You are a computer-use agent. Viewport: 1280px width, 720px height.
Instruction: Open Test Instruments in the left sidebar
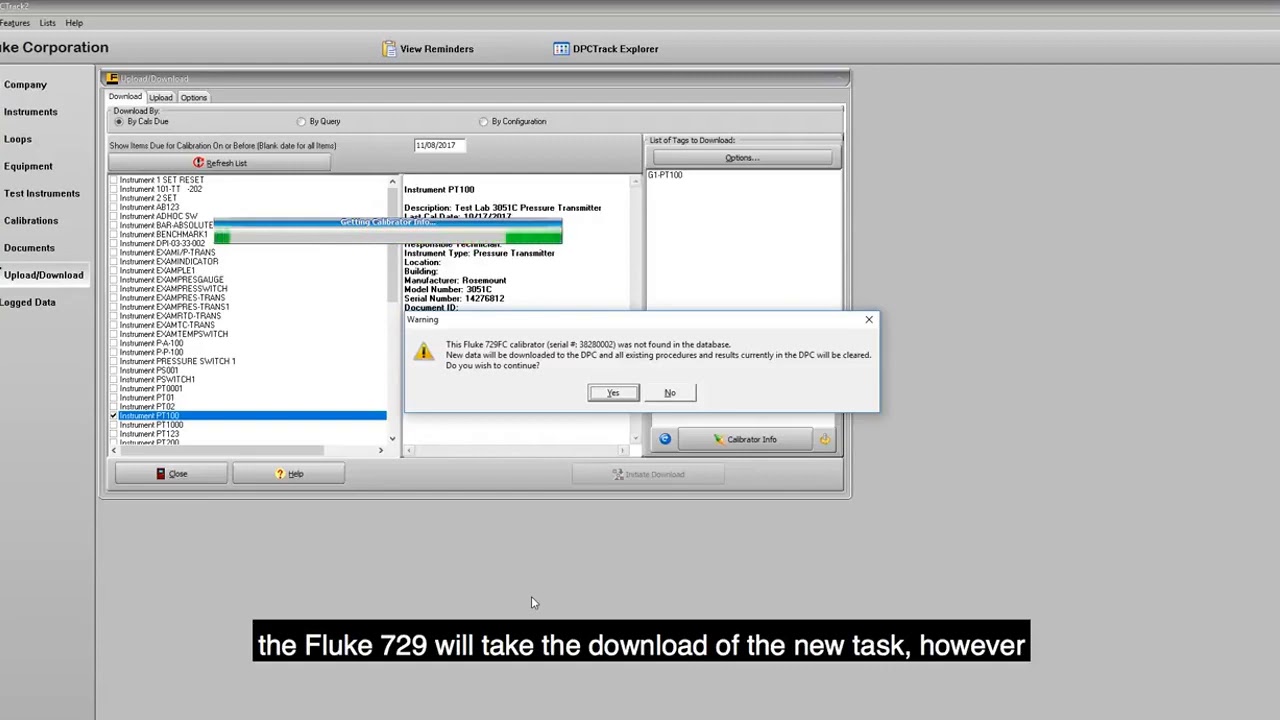tap(41, 193)
